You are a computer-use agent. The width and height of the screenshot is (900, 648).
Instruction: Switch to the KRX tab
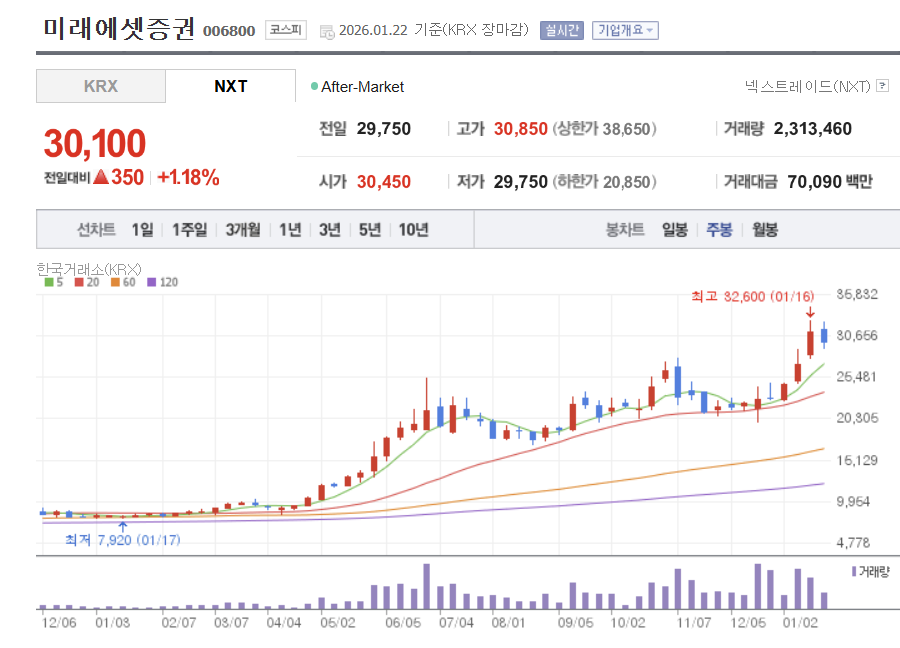101,86
